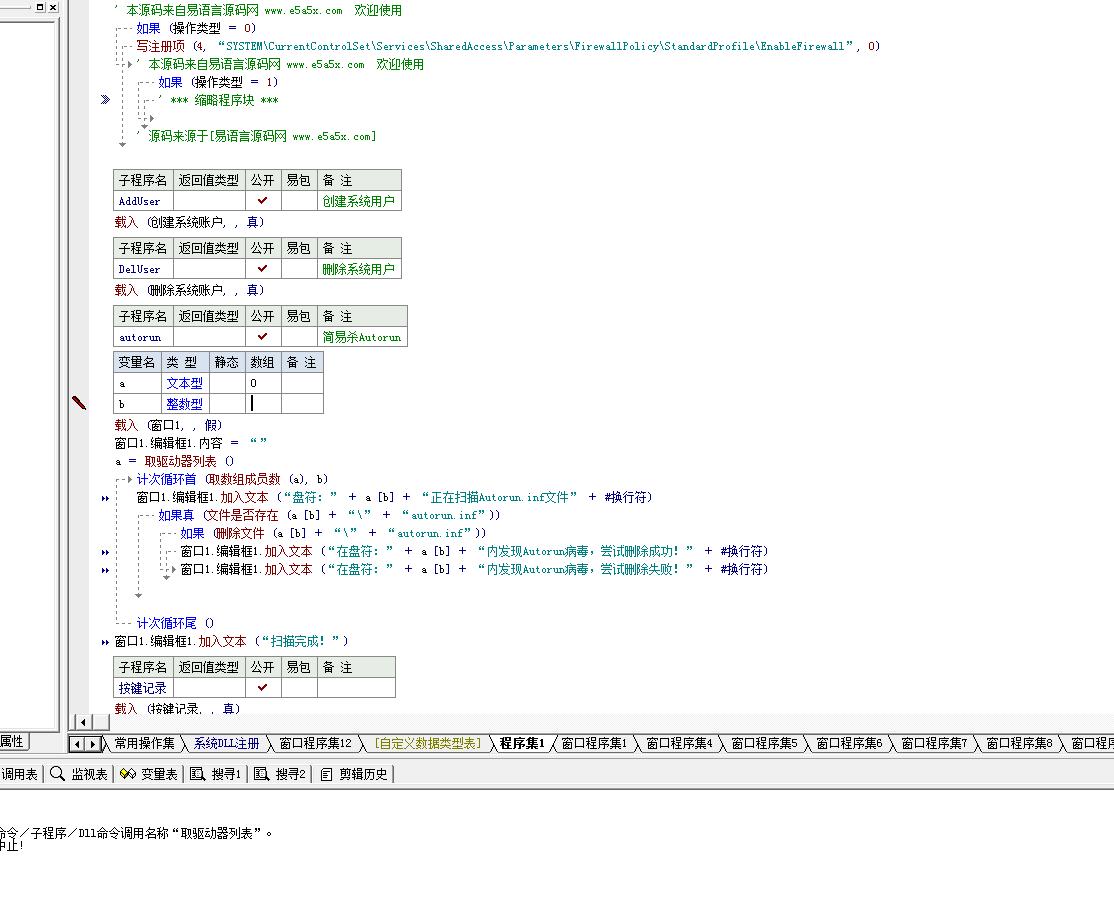Open the 调用表 output tab
The image size is (1114, 914).
pyautogui.click(x=19, y=774)
